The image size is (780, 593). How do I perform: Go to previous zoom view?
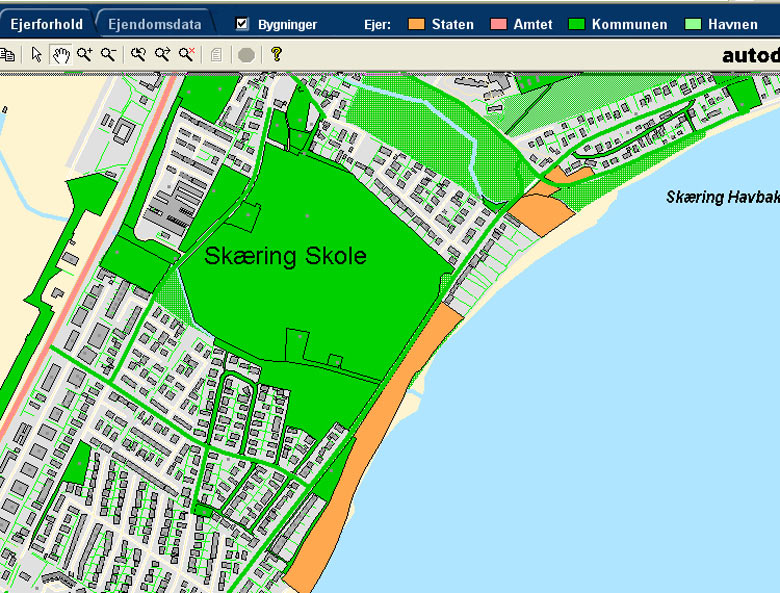click(138, 54)
